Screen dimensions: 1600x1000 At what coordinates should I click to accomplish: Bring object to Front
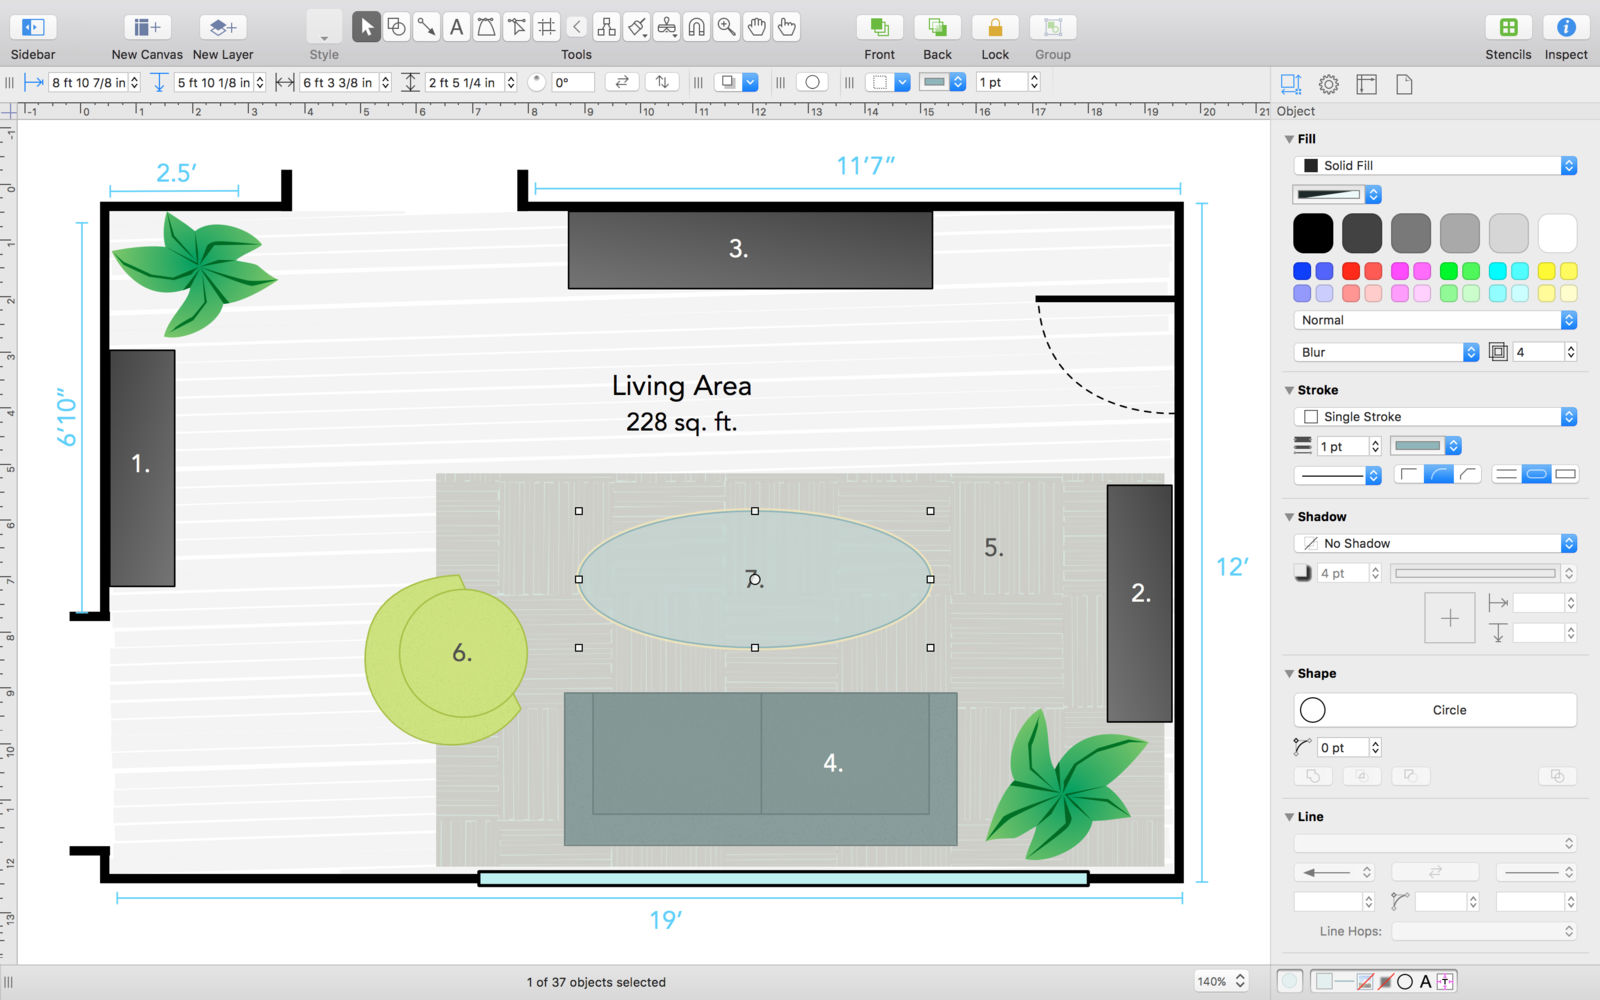pos(879,27)
